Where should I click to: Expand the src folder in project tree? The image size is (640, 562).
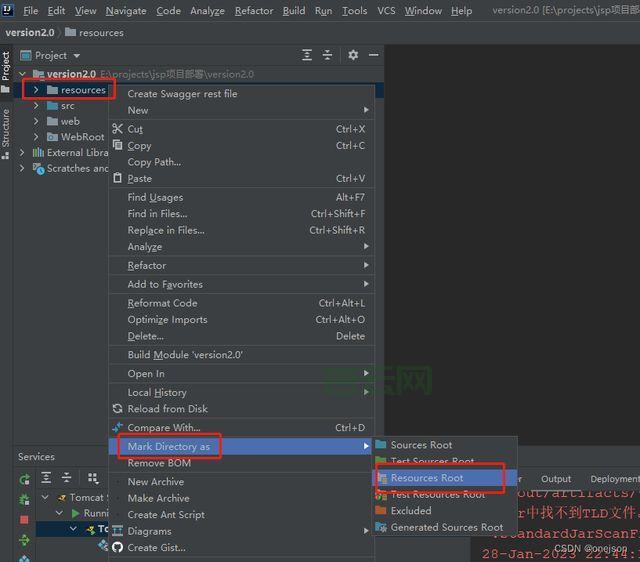point(36,106)
